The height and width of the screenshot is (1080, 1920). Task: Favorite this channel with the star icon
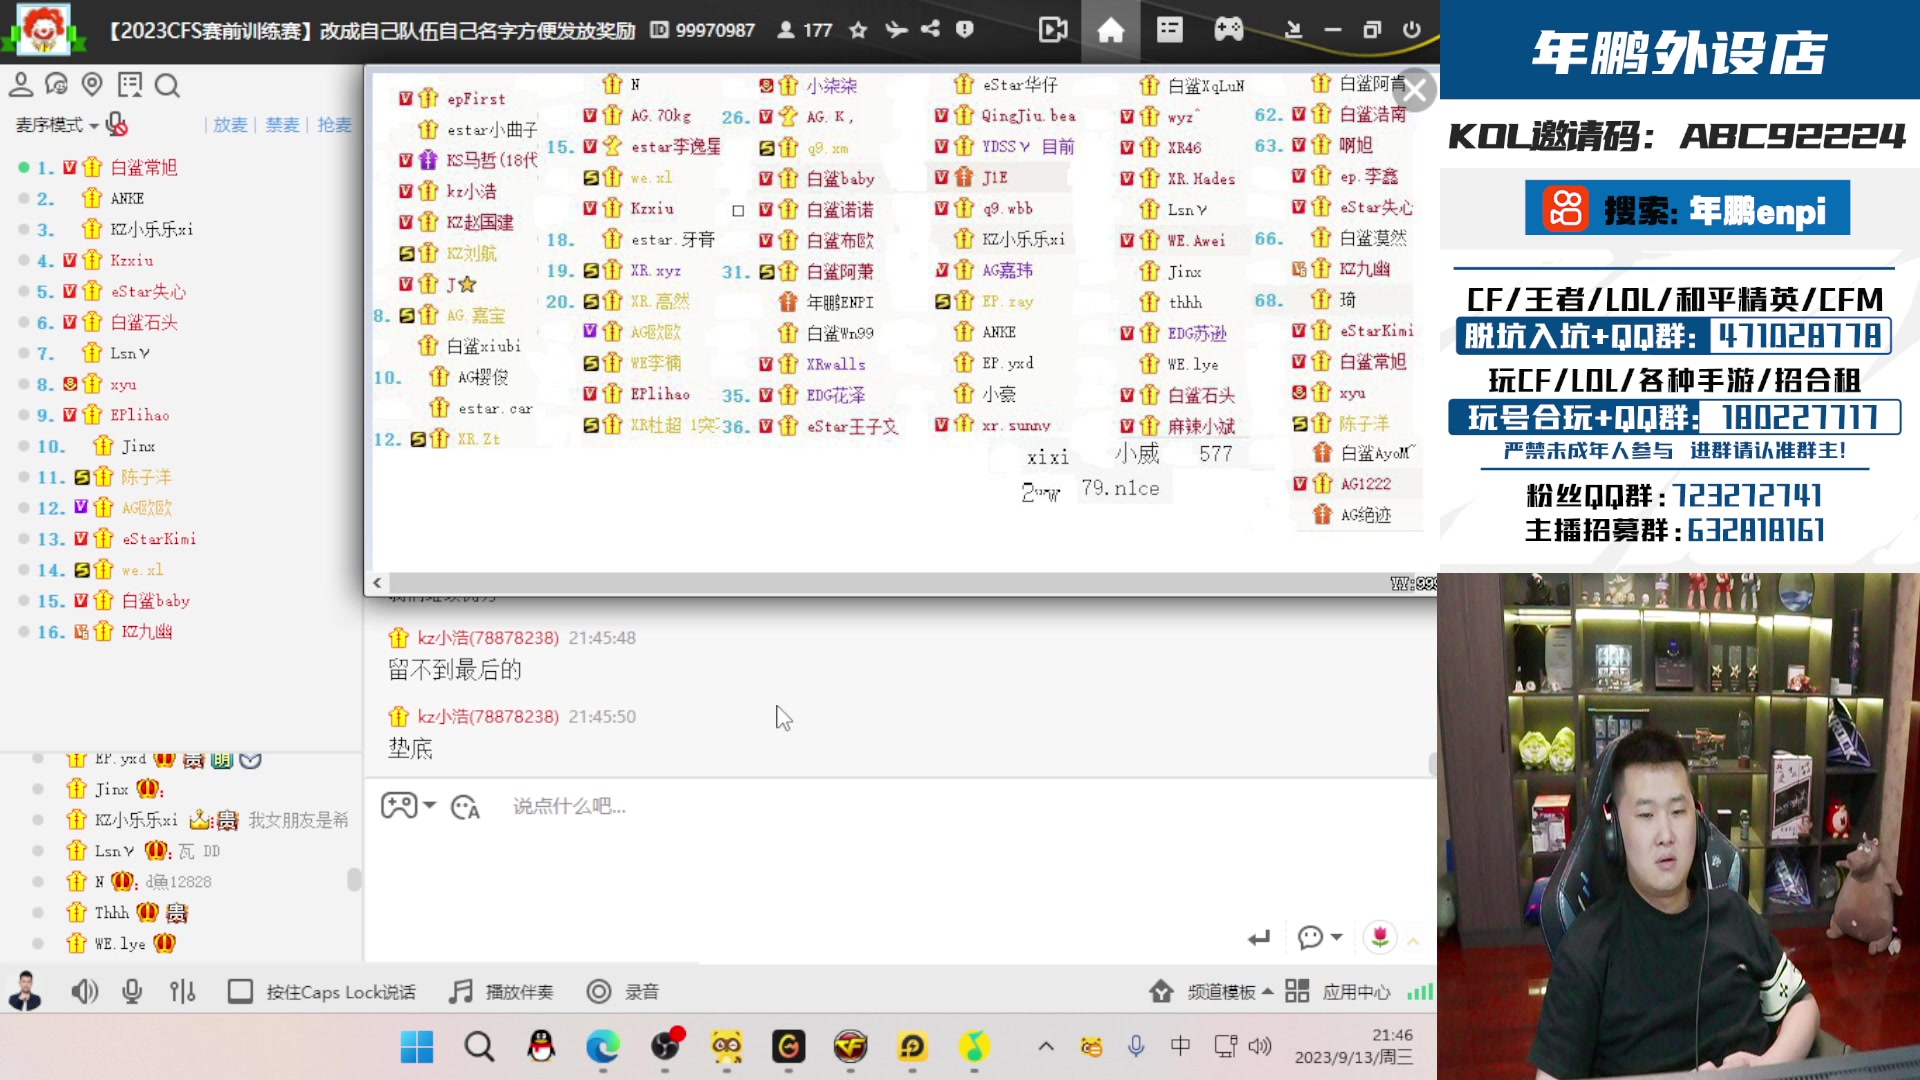[858, 30]
